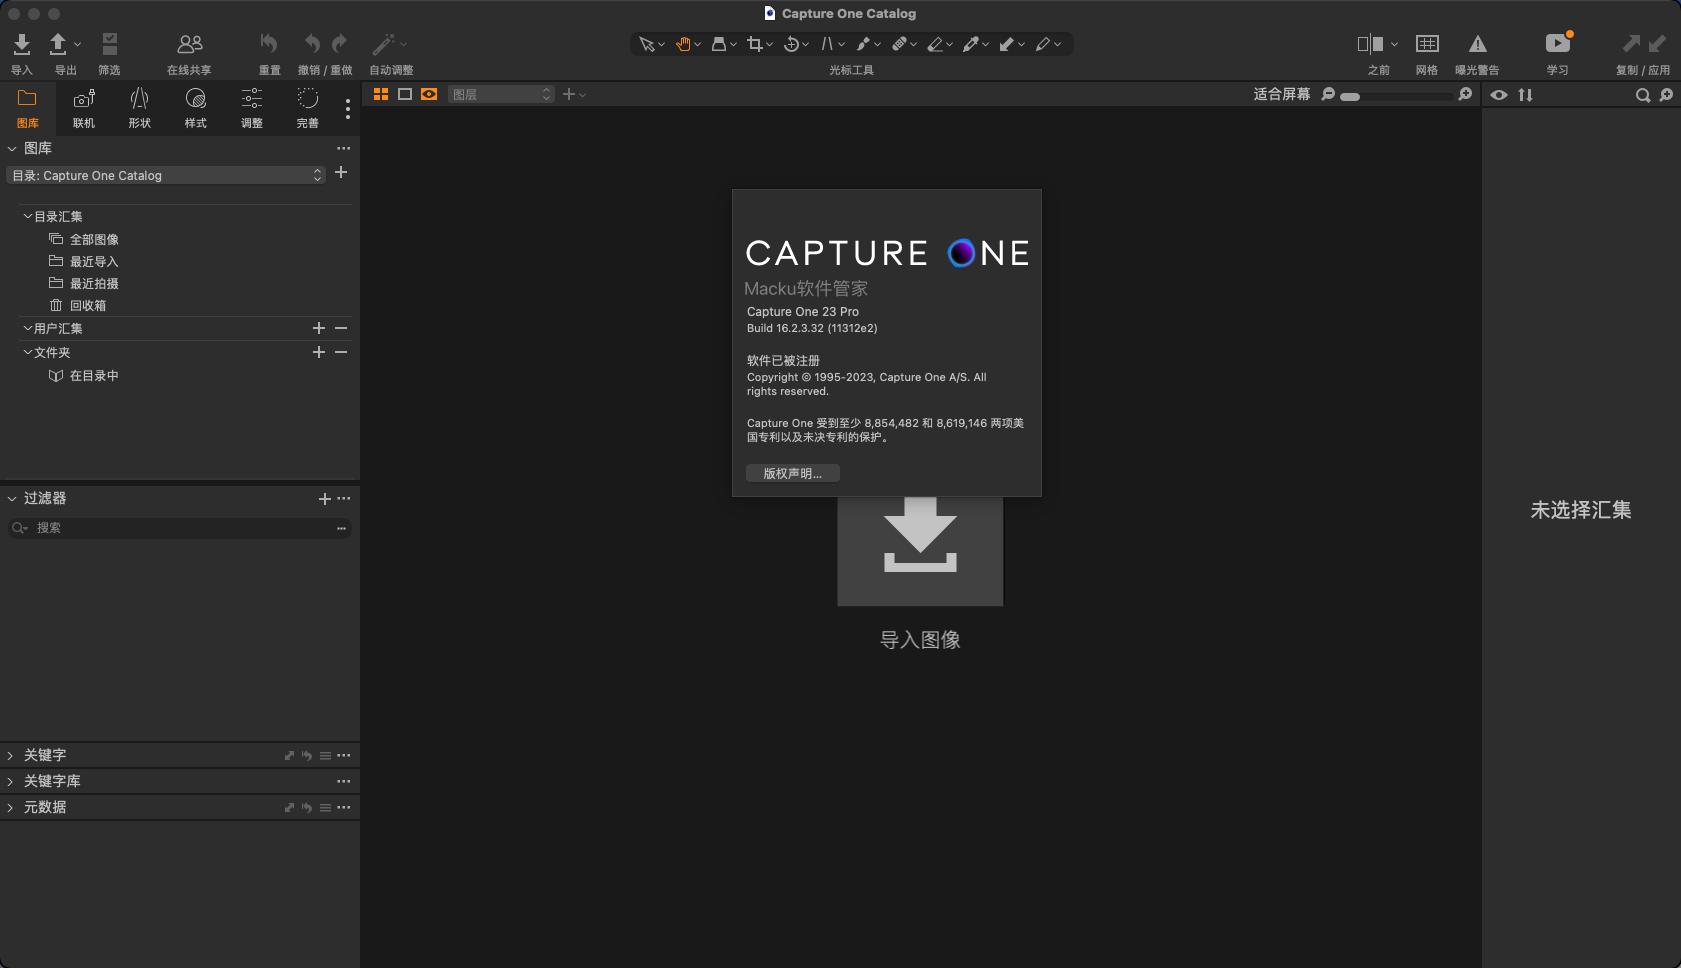This screenshot has width=1681, height=968.
Task: Open the 图层 layer dropdown
Action: tap(501, 94)
